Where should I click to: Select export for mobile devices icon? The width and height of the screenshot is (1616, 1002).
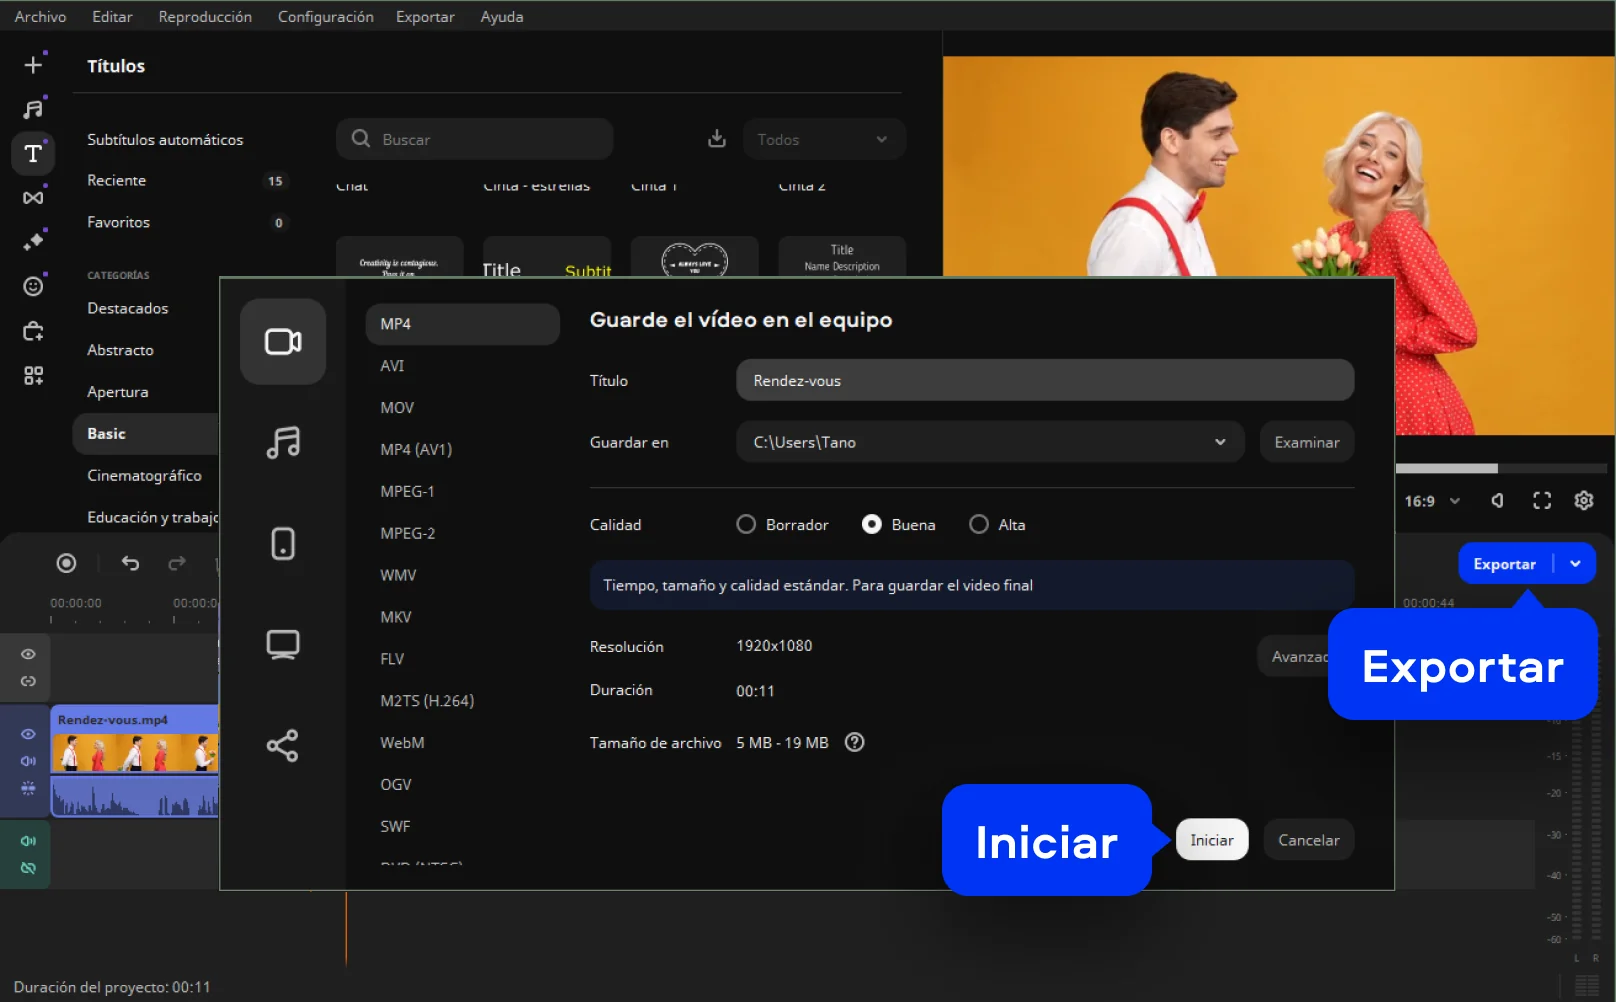coord(283,544)
